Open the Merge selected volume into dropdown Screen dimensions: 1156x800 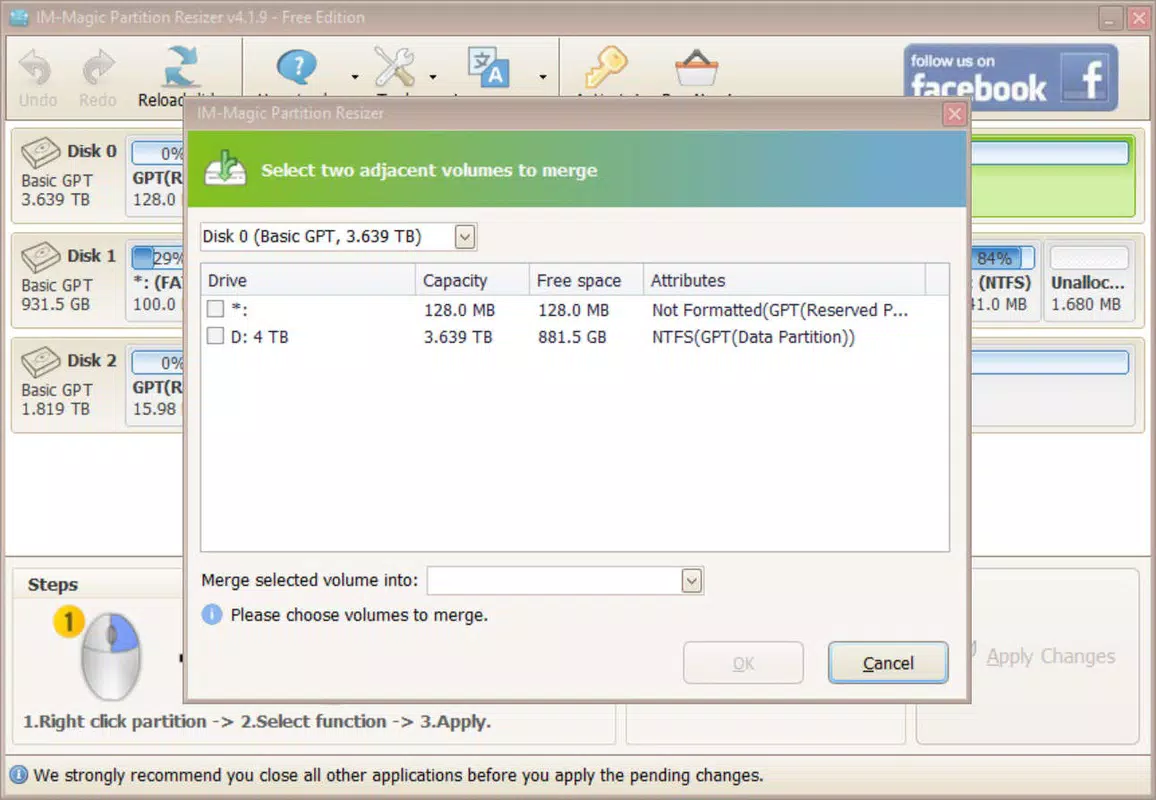pos(565,580)
